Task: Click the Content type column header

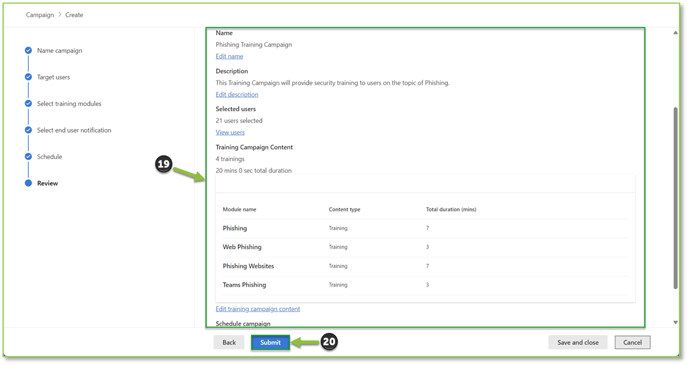Action: click(x=344, y=210)
